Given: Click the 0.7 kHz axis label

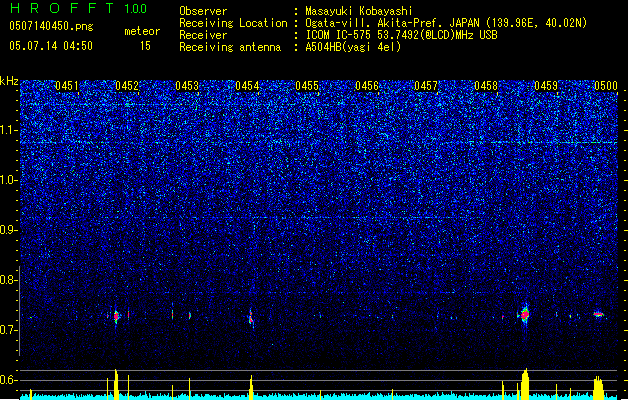Looking at the screenshot, I should pyautogui.click(x=9, y=330).
